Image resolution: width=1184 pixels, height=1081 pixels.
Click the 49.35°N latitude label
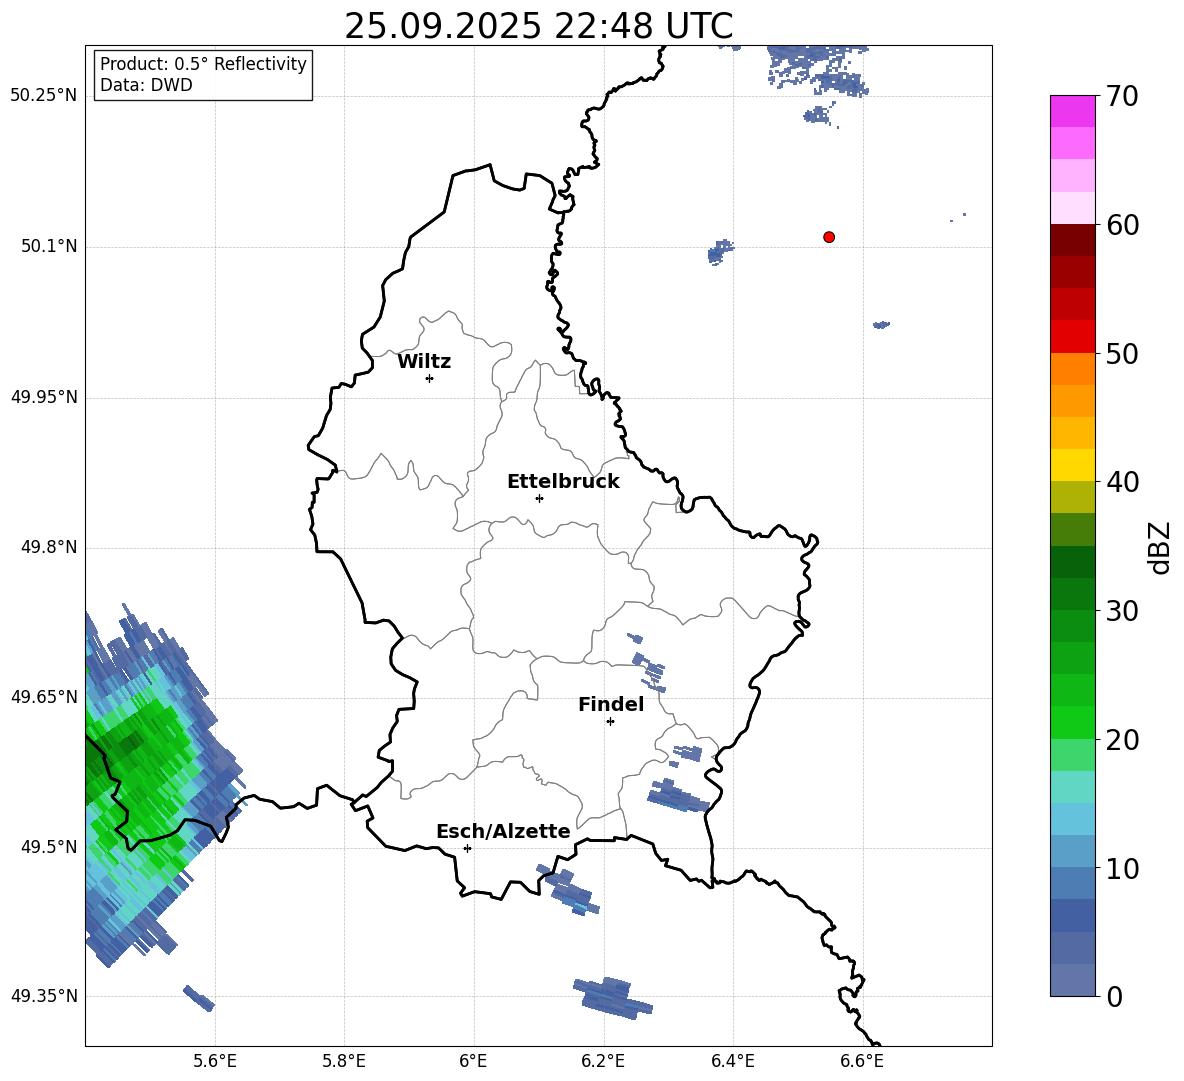pos(44,996)
